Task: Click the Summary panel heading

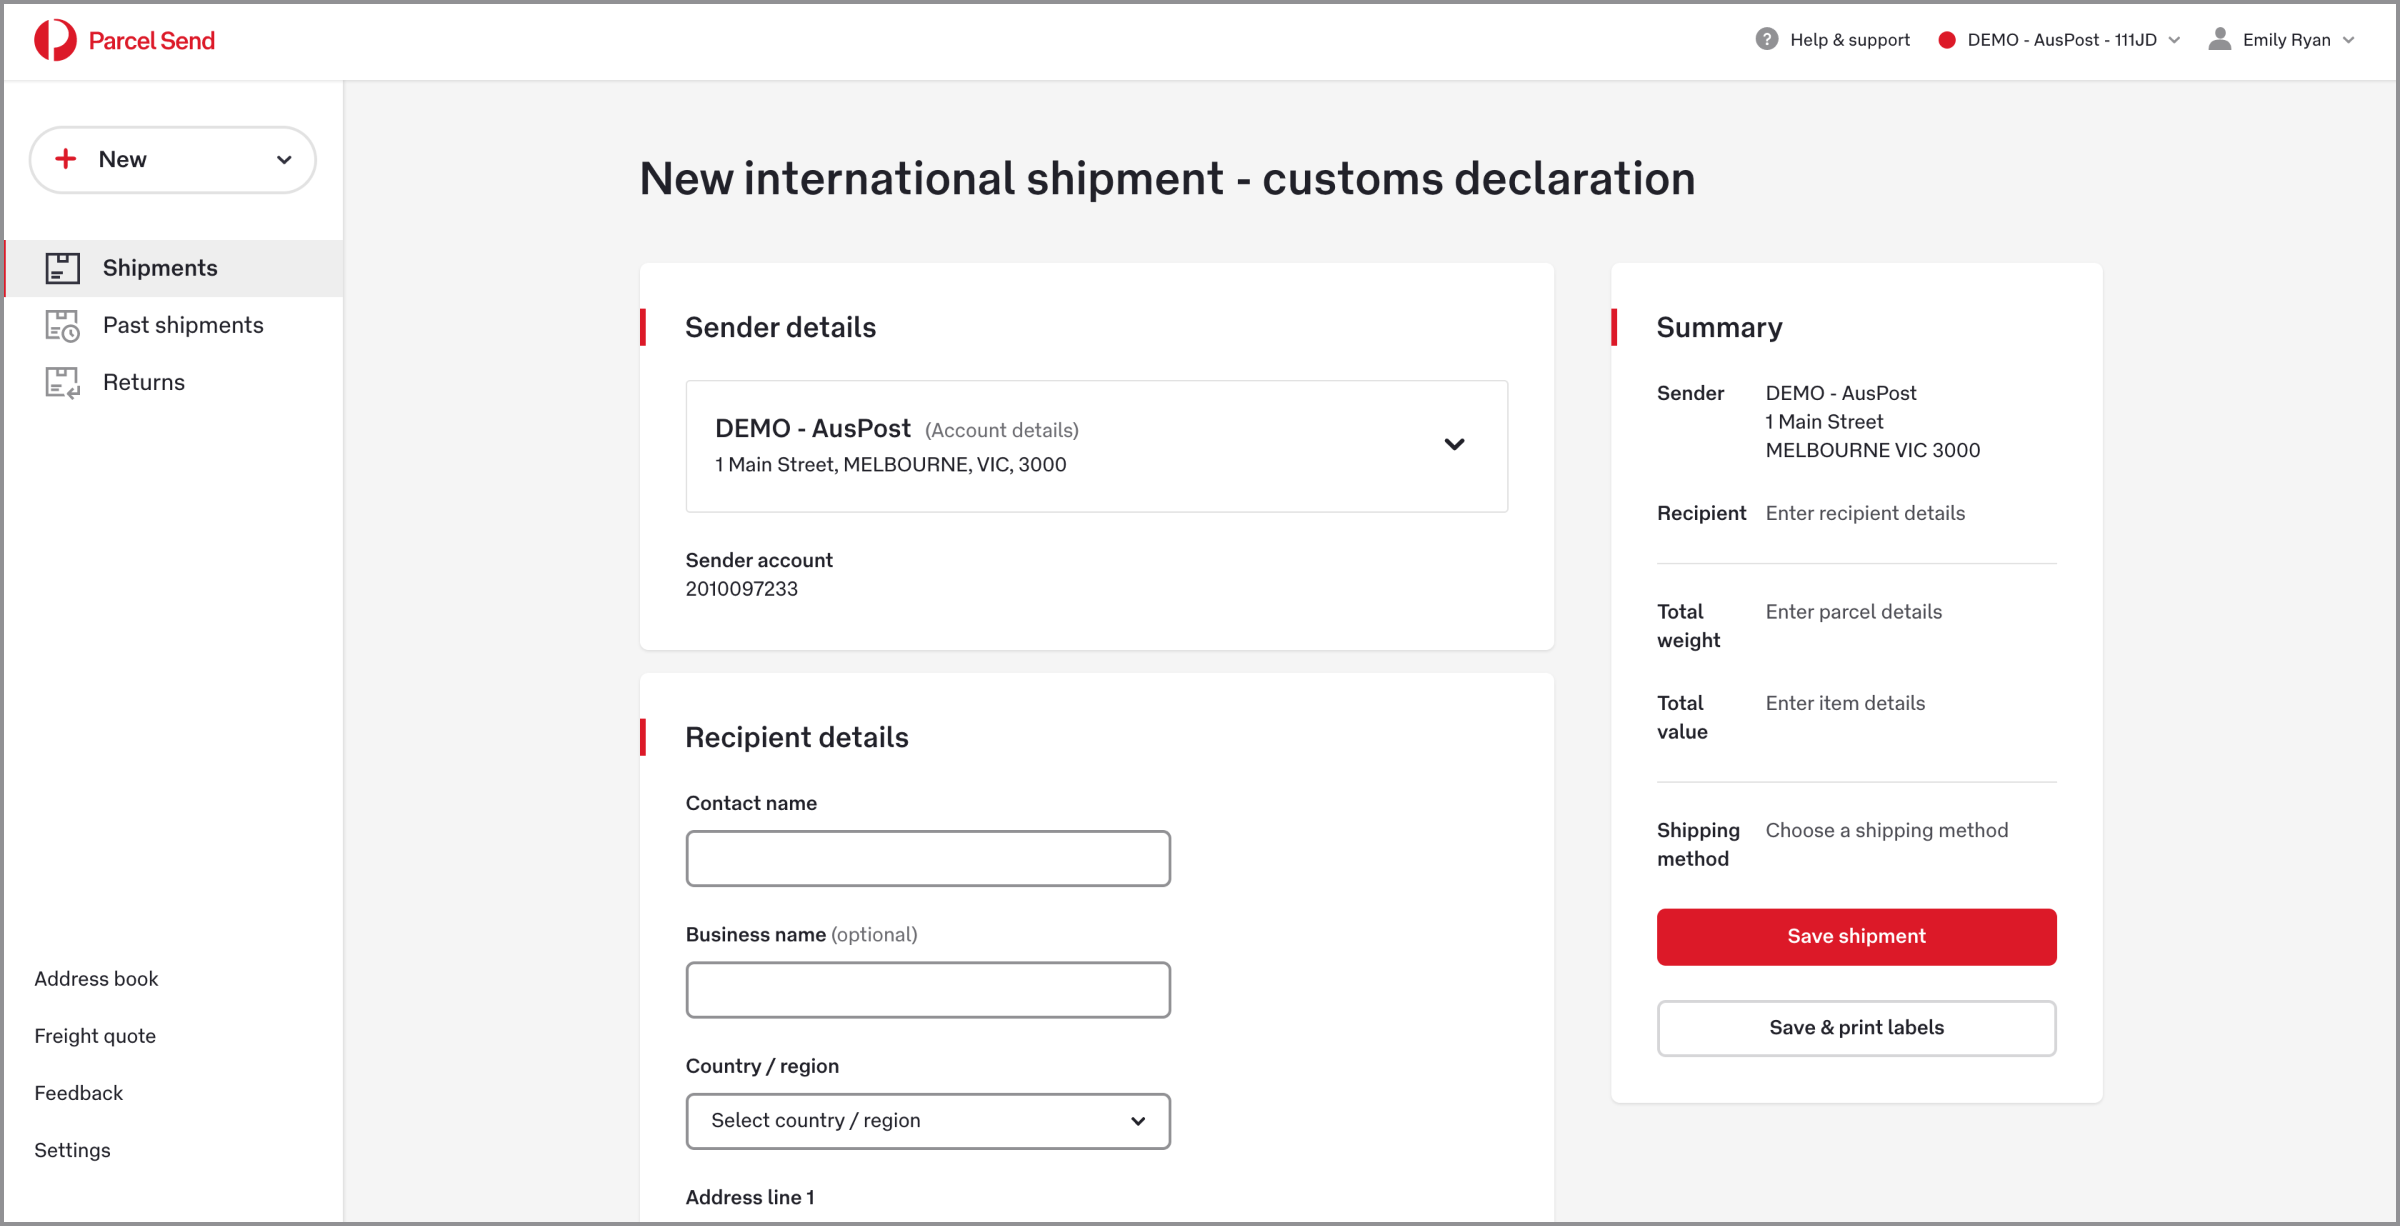Action: 1719,328
